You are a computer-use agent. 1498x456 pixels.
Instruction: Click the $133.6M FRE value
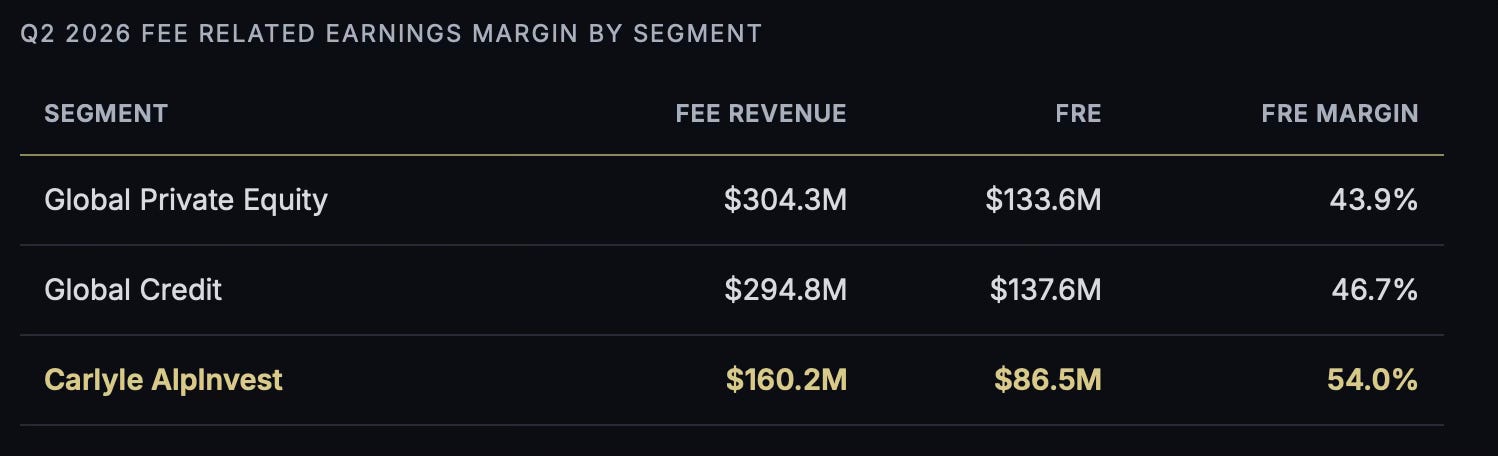1043,200
